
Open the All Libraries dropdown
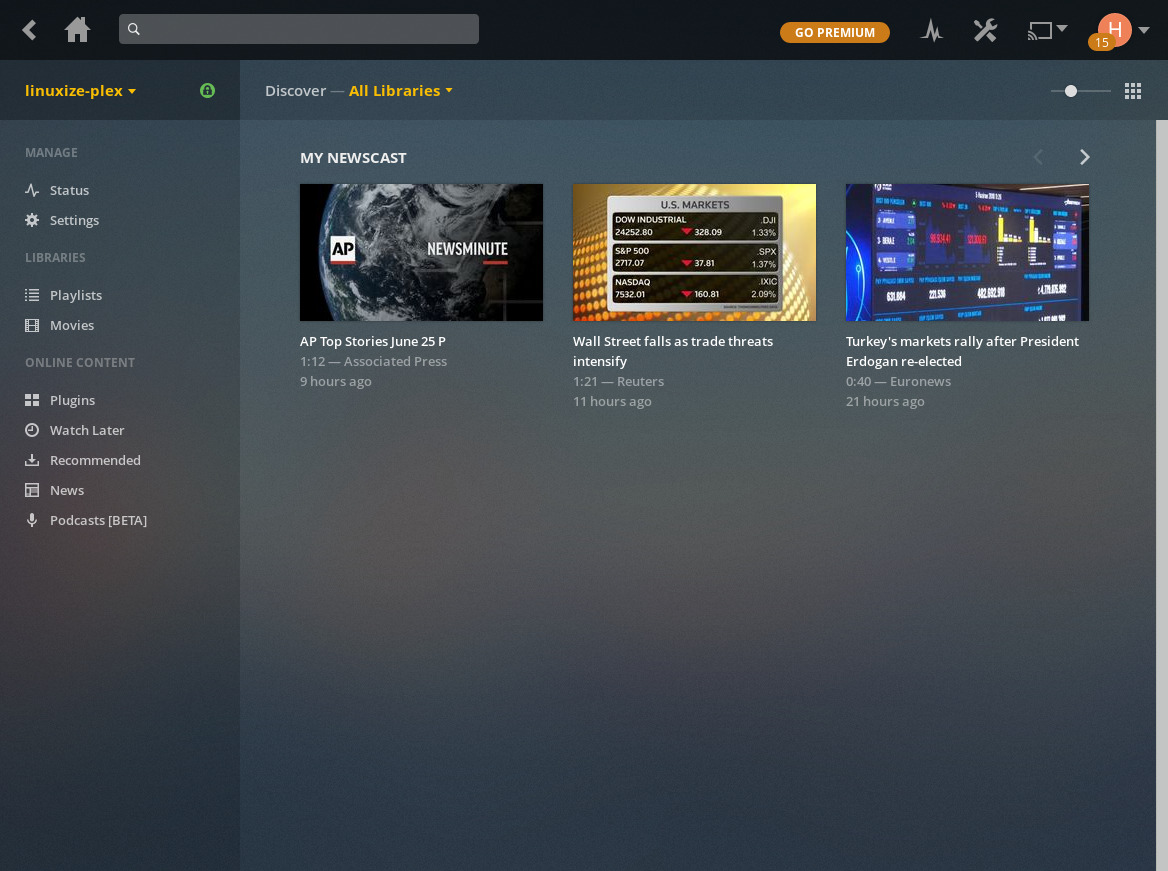pyautogui.click(x=401, y=91)
